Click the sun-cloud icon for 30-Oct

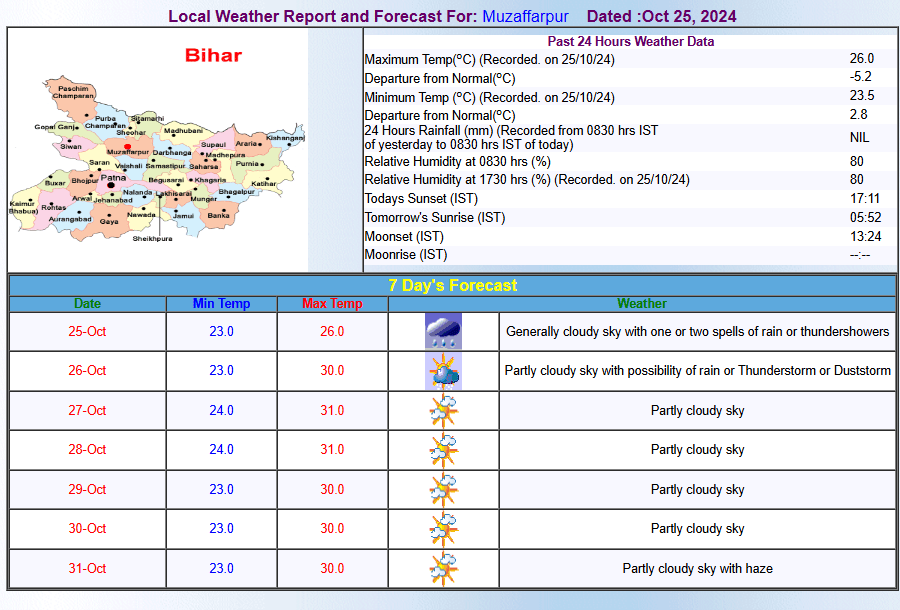(x=443, y=529)
